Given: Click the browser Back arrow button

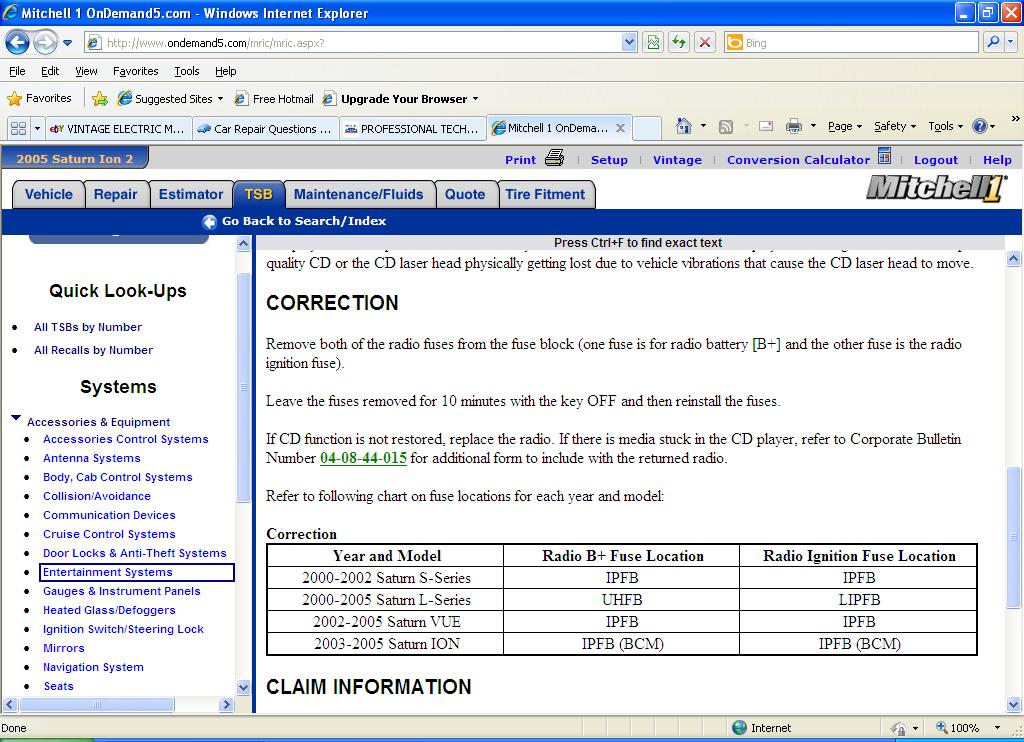Looking at the screenshot, I should (18, 43).
